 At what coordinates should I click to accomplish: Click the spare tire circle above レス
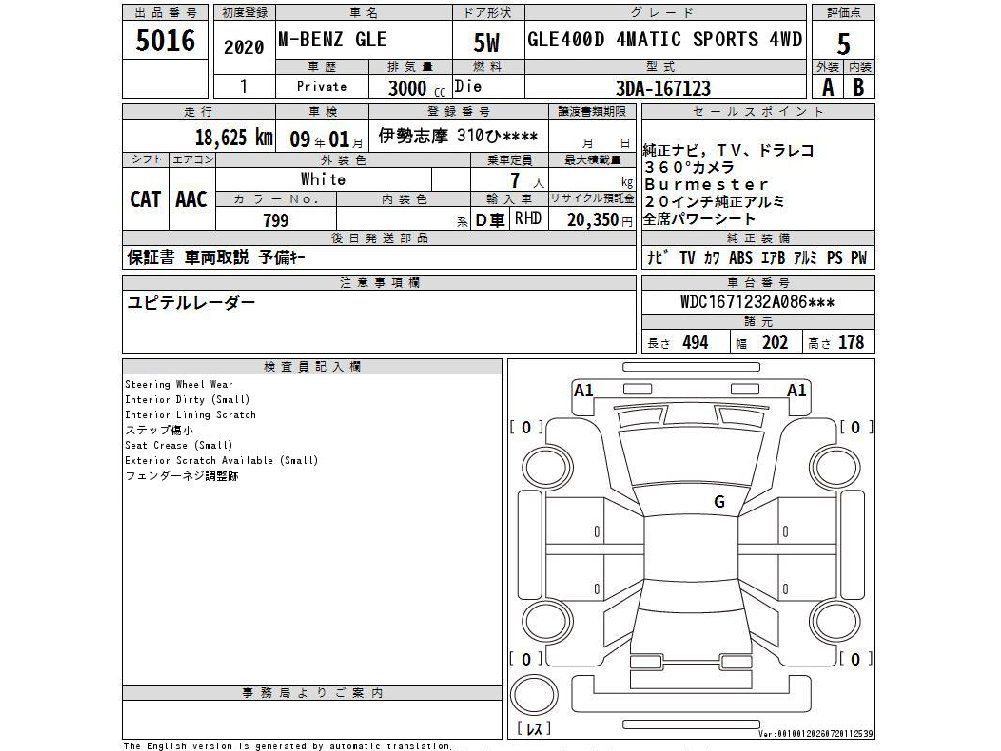534,696
